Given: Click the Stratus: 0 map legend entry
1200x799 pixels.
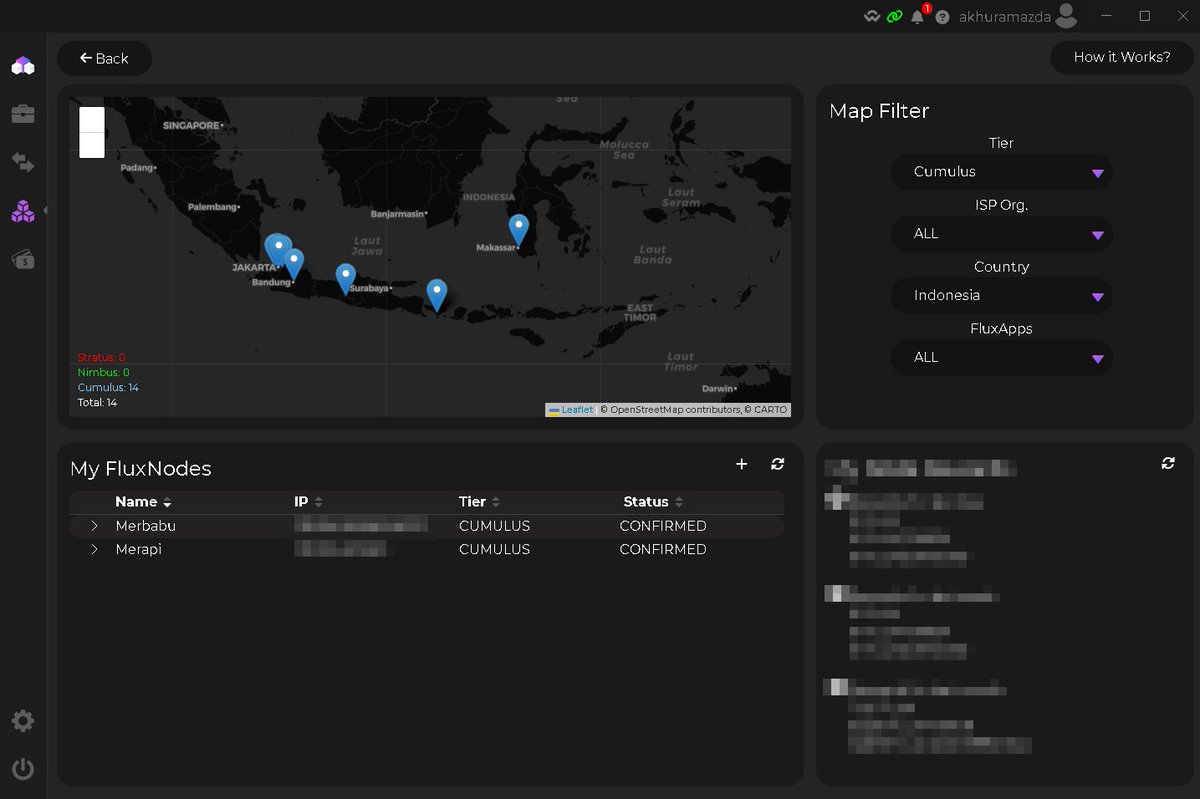Looking at the screenshot, I should (102, 358).
